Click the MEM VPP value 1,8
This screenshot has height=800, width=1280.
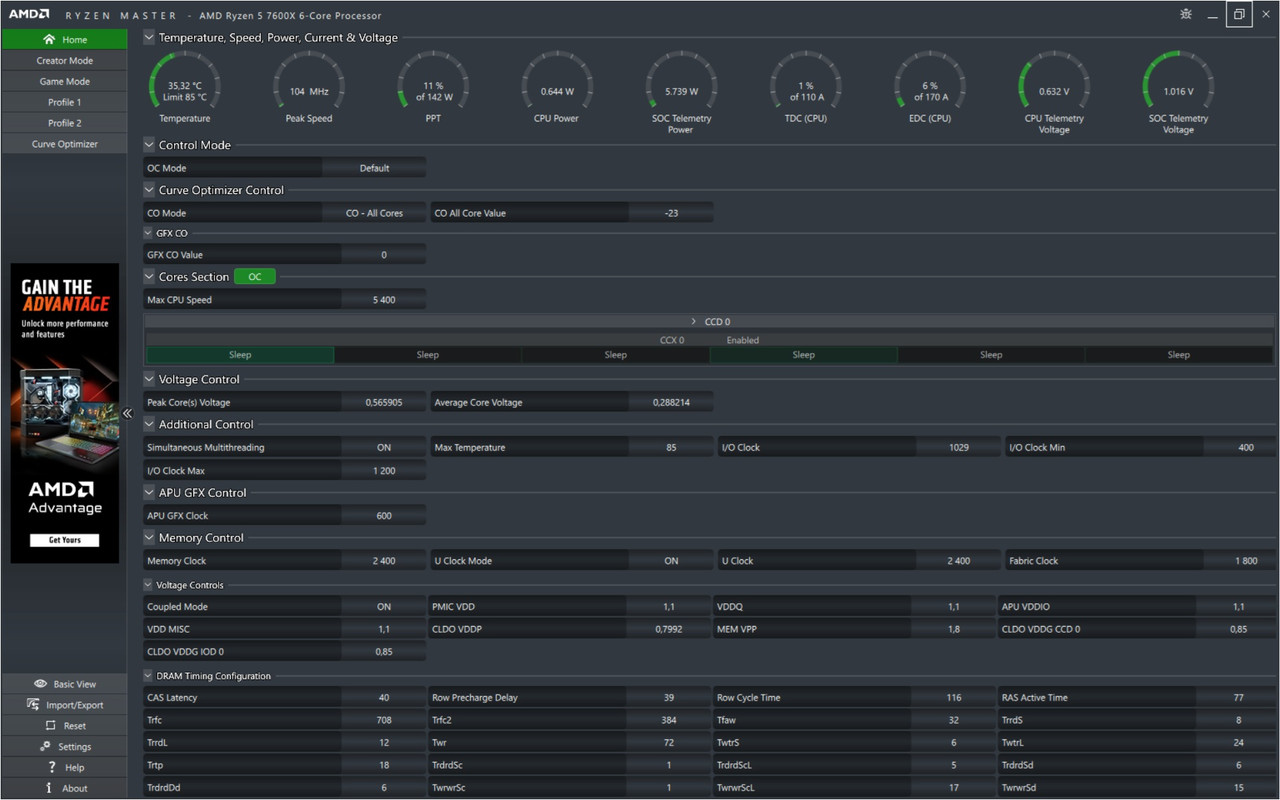[954, 629]
